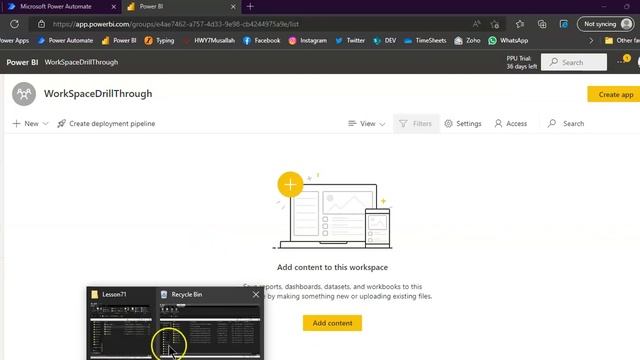The height and width of the screenshot is (360, 640).
Task: Open the Collections icon in the browser toolbar
Action: pyautogui.click(x=542, y=24)
